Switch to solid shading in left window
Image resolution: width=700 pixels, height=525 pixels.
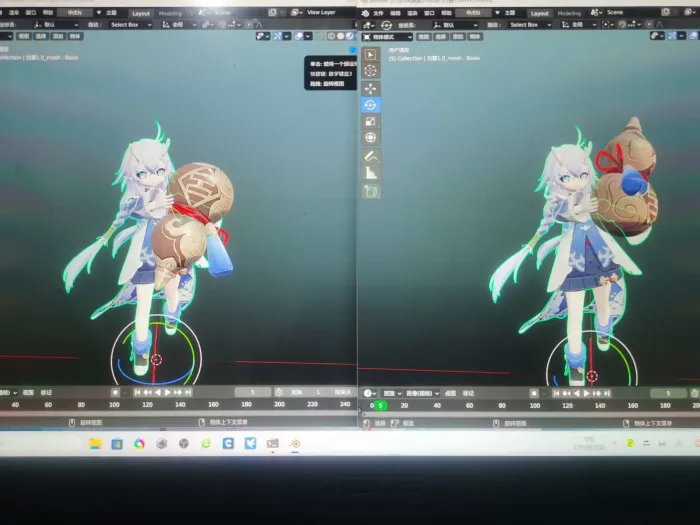click(x=340, y=36)
